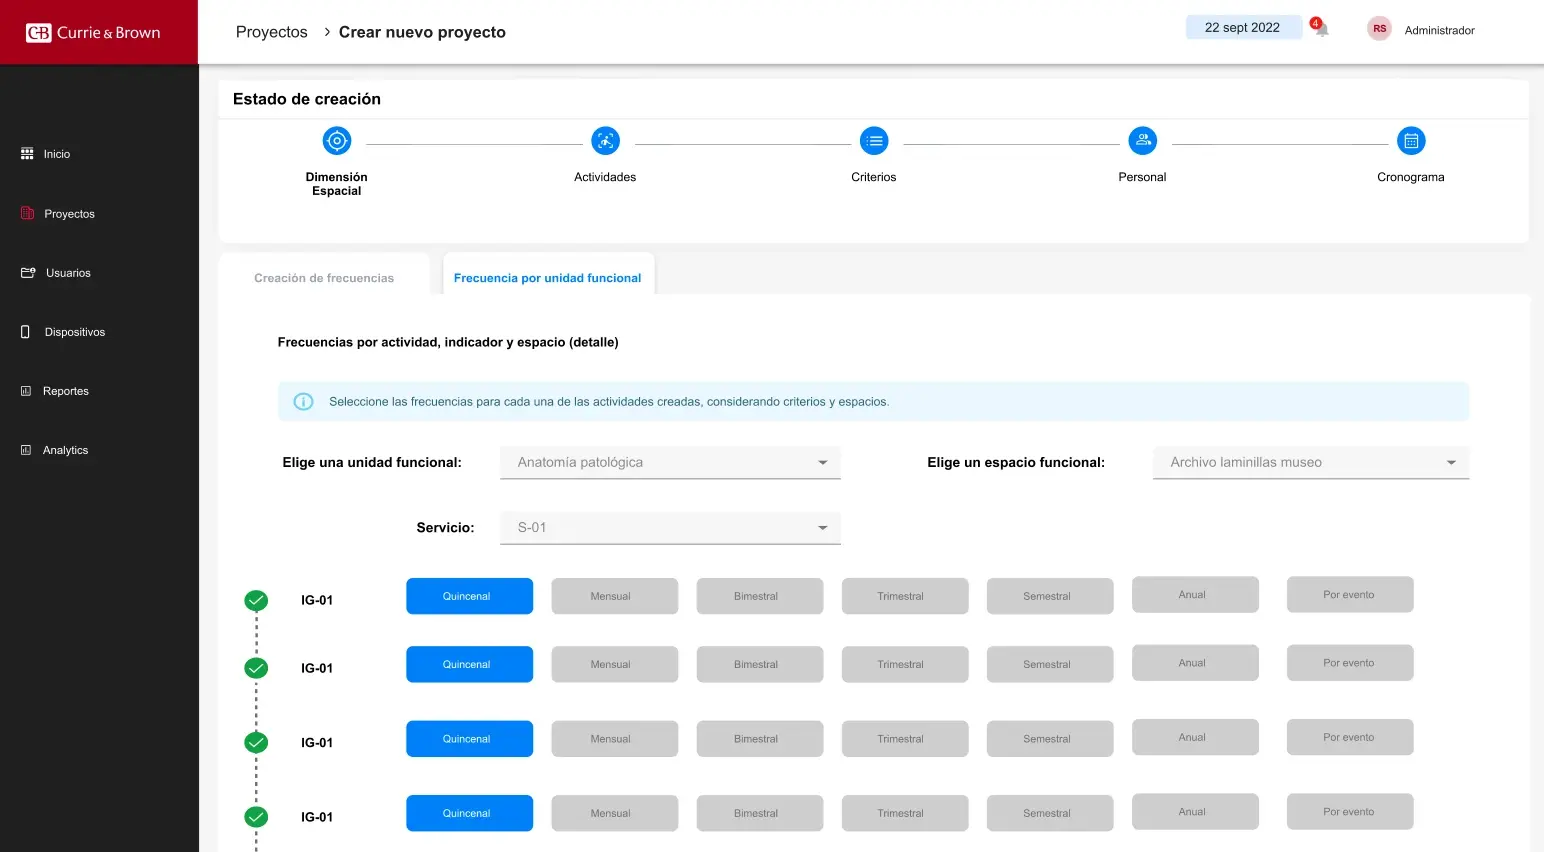Click the Dimensión Espacial step icon
The height and width of the screenshot is (852, 1544).
(x=337, y=141)
